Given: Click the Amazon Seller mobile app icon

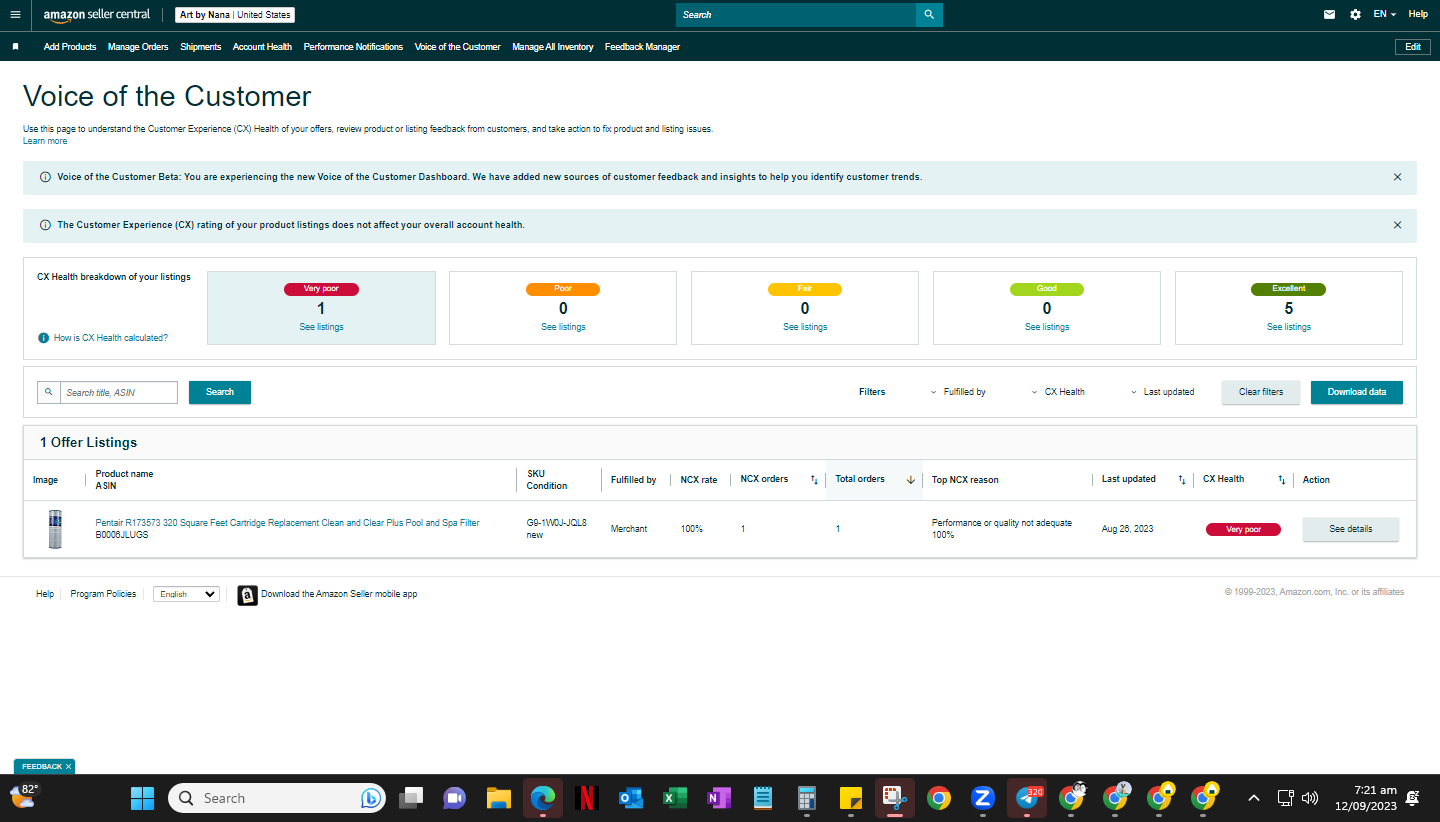Looking at the screenshot, I should [x=248, y=595].
